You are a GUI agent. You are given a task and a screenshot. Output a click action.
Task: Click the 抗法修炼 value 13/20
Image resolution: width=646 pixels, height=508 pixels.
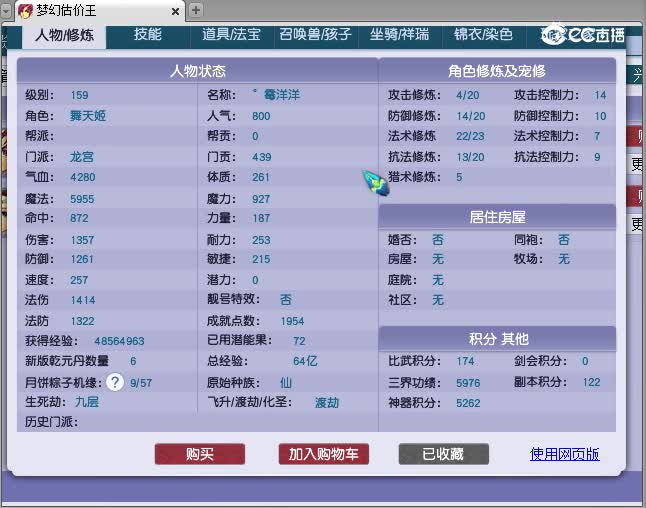tap(470, 157)
